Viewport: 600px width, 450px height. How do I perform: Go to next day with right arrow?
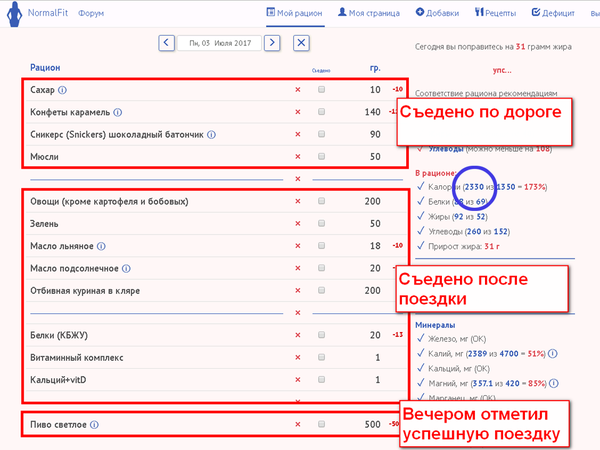(x=272, y=43)
